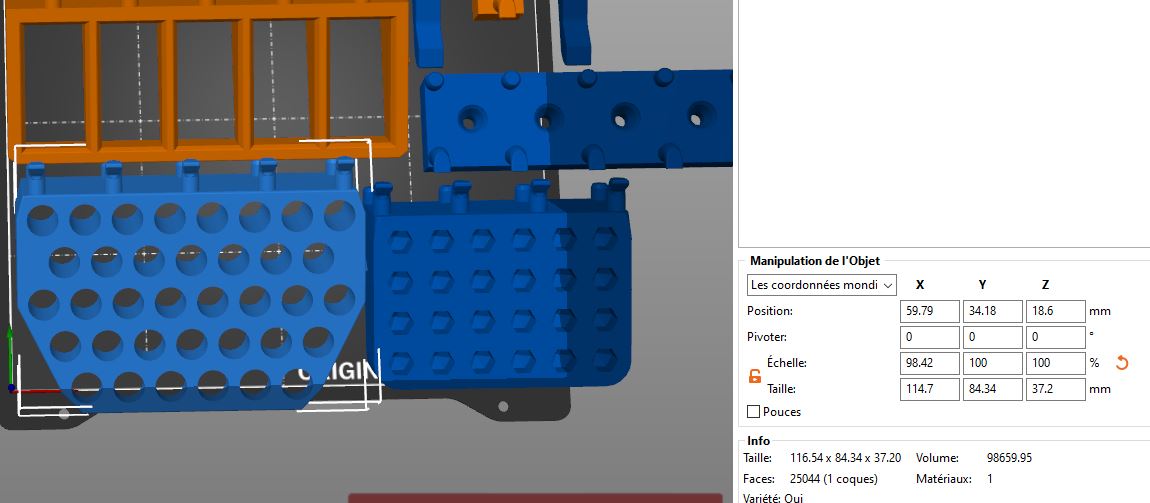Click the Matériaux label
This screenshot has height=503, width=1150.
tap(944, 480)
